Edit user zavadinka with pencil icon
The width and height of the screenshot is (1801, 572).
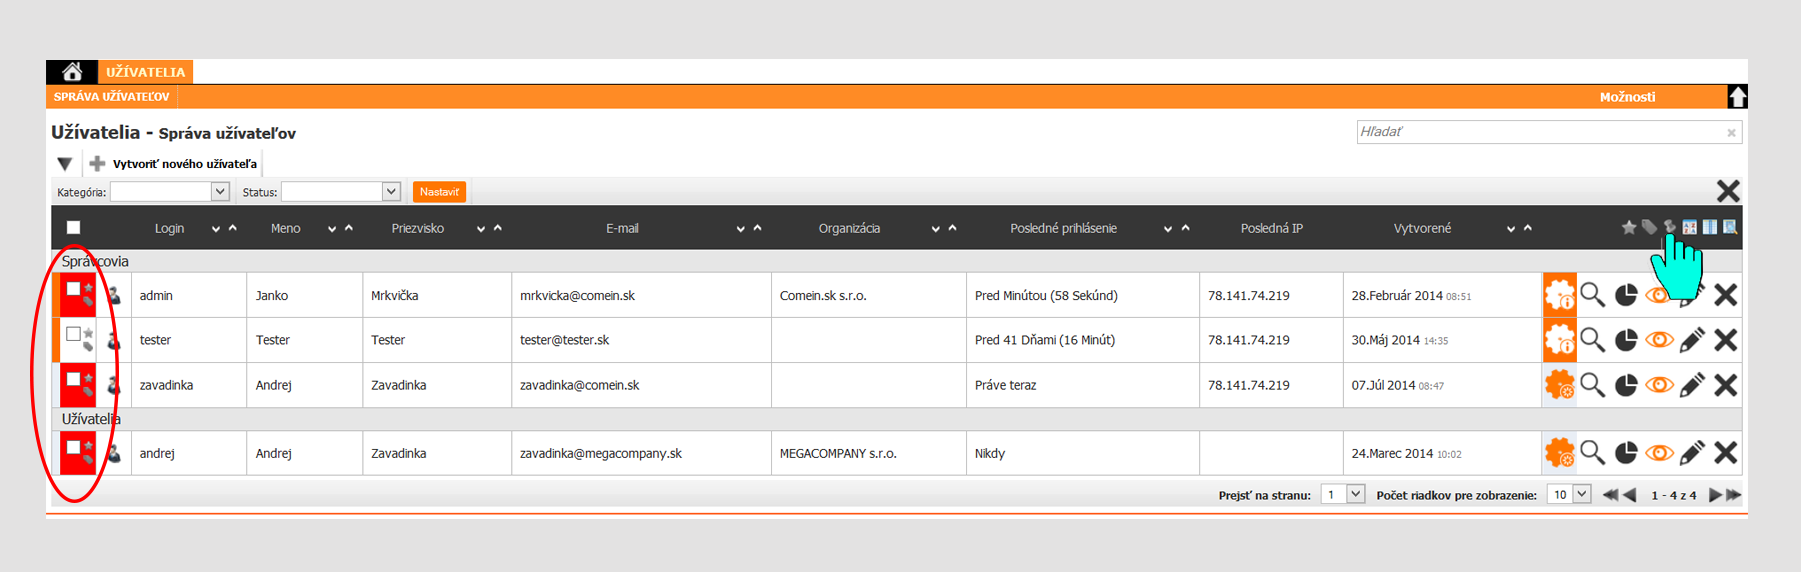[1692, 385]
